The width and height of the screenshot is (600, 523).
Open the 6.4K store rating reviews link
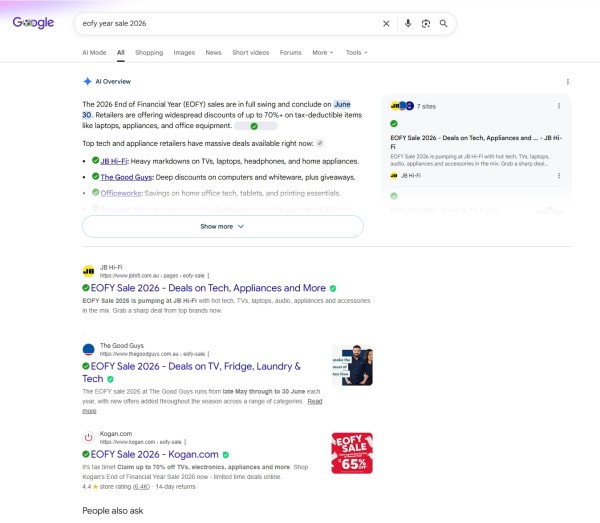pyautogui.click(x=141, y=487)
